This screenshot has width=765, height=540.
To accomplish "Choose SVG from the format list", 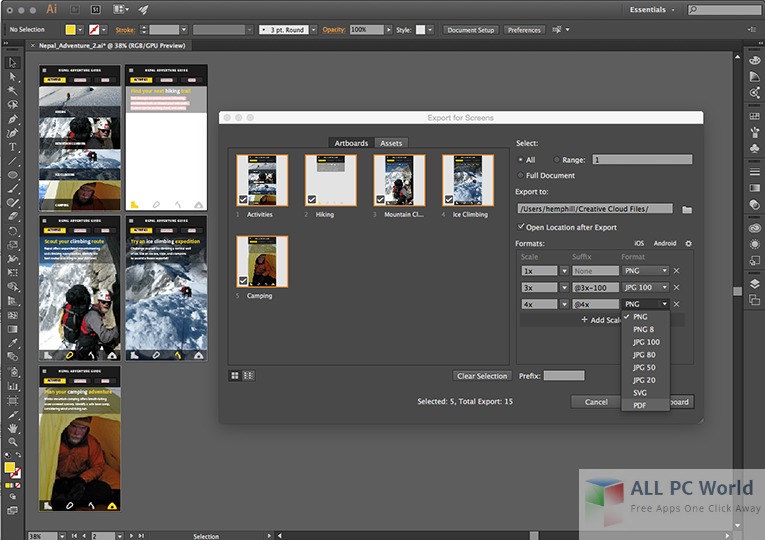I will pos(640,392).
